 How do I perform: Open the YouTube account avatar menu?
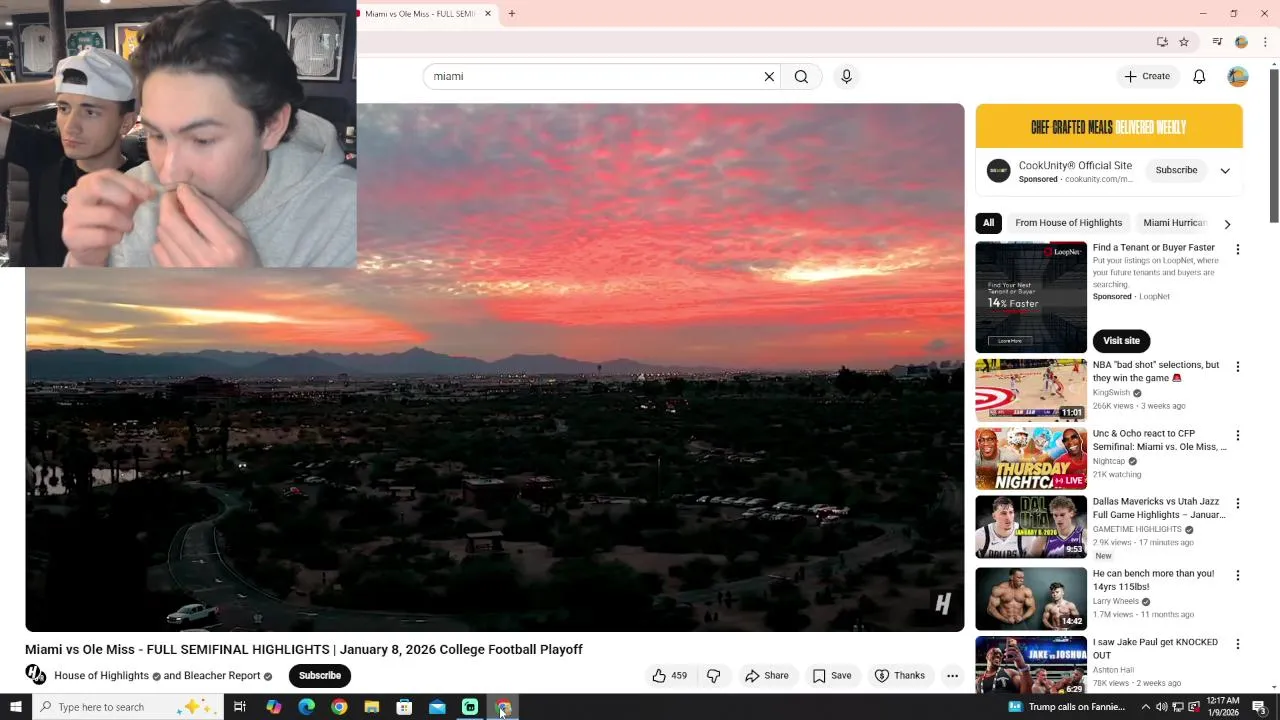(x=1238, y=76)
